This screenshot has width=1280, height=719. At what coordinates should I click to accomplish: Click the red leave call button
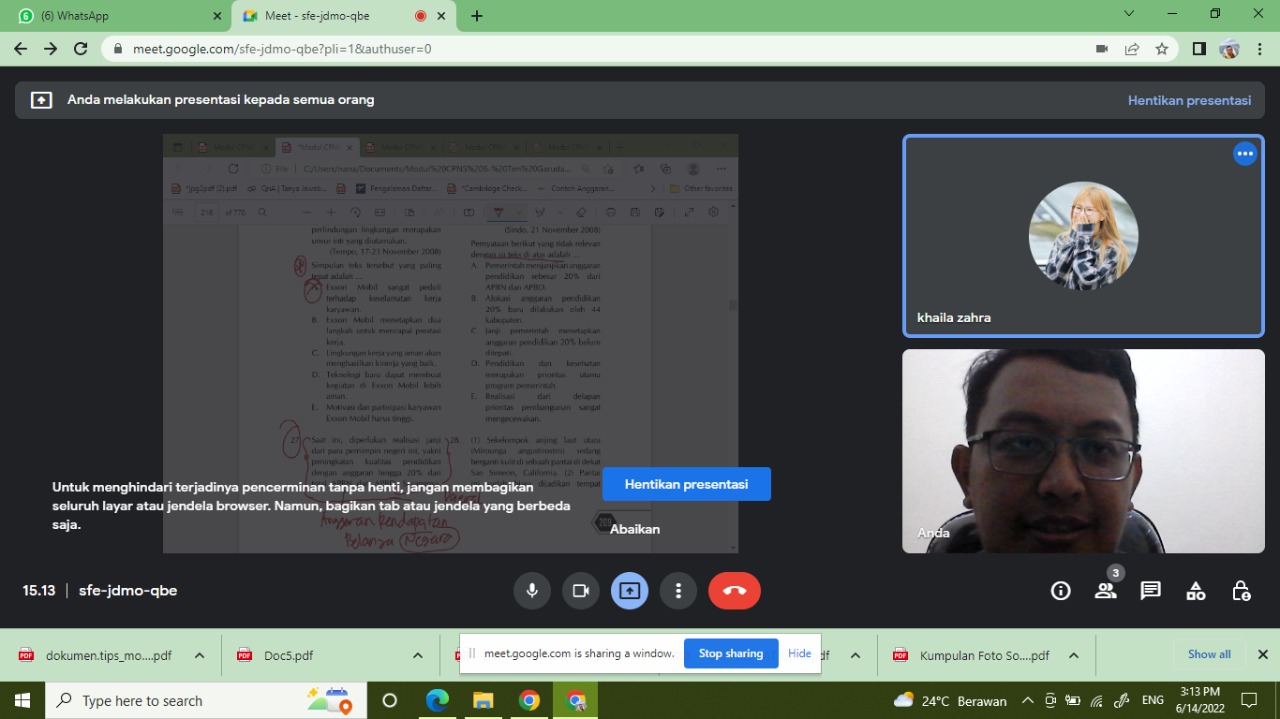click(x=734, y=591)
